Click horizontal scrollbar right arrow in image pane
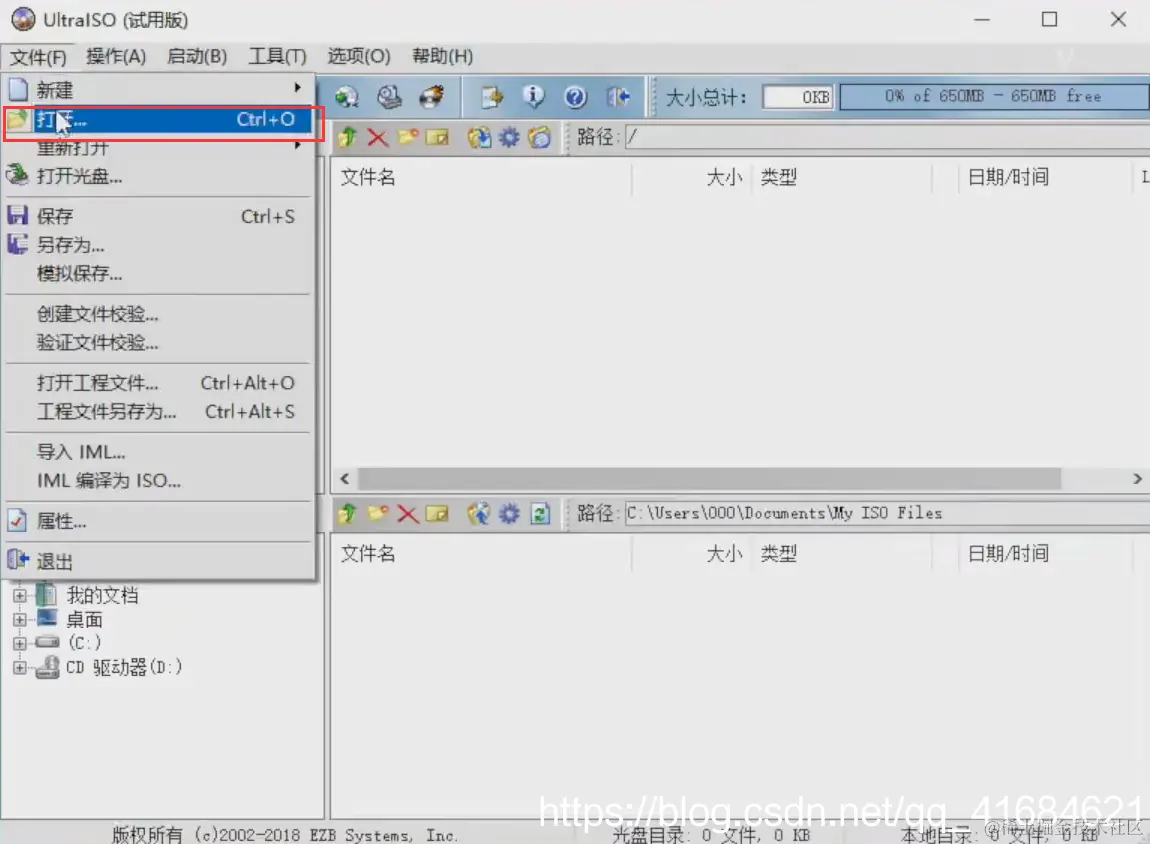This screenshot has height=844, width=1150. pyautogui.click(x=1138, y=479)
